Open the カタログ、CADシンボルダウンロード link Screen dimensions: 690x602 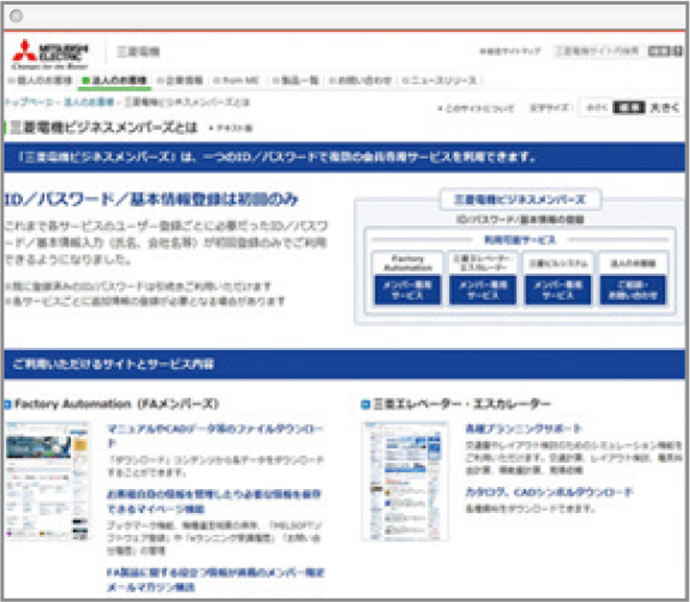(x=549, y=492)
